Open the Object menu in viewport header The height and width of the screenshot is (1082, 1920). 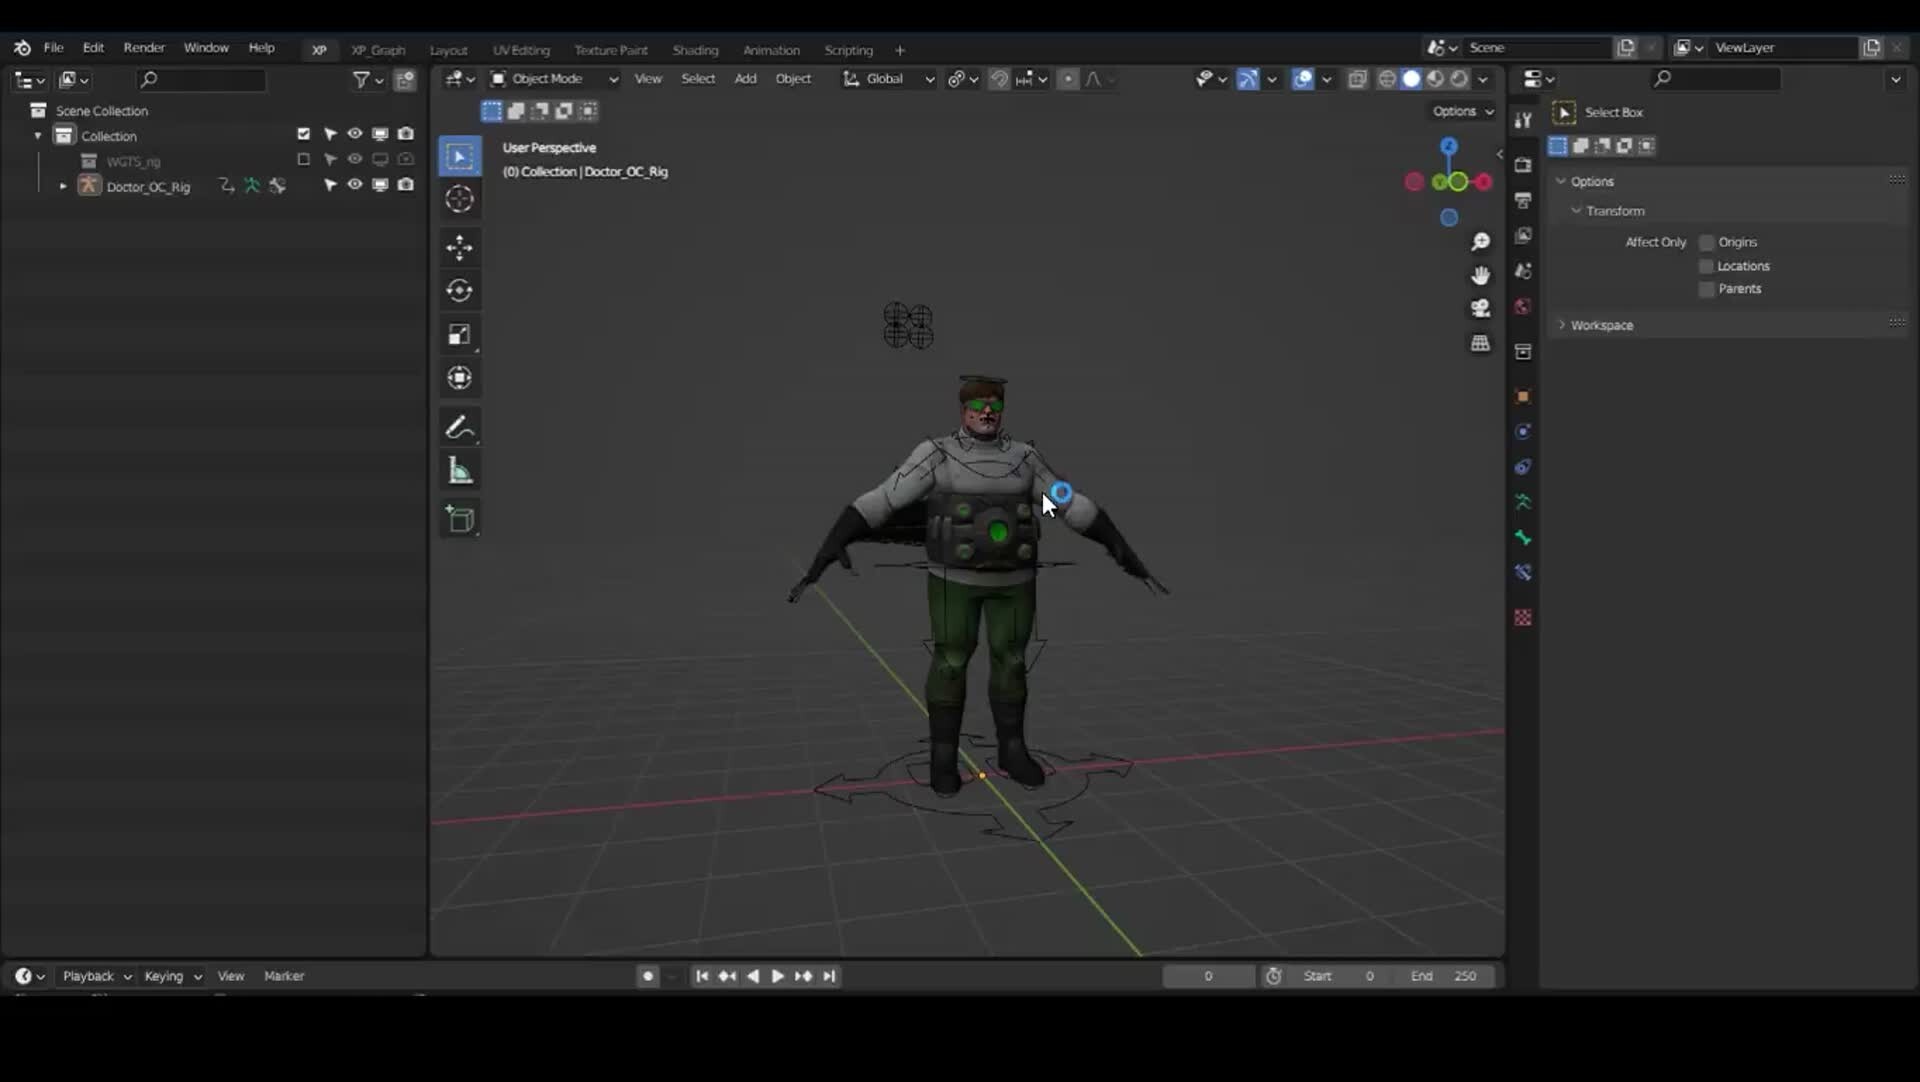pos(793,78)
